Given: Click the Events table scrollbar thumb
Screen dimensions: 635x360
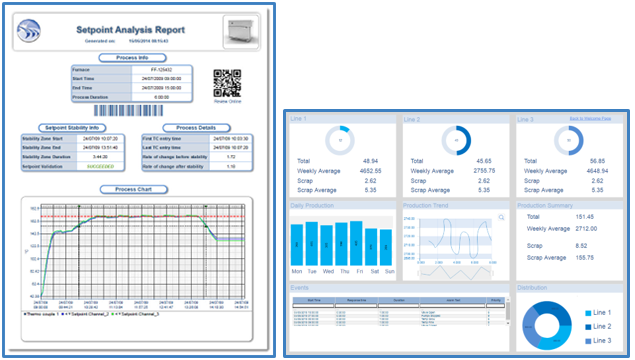Looking at the screenshot, I should pyautogui.click(x=508, y=311).
